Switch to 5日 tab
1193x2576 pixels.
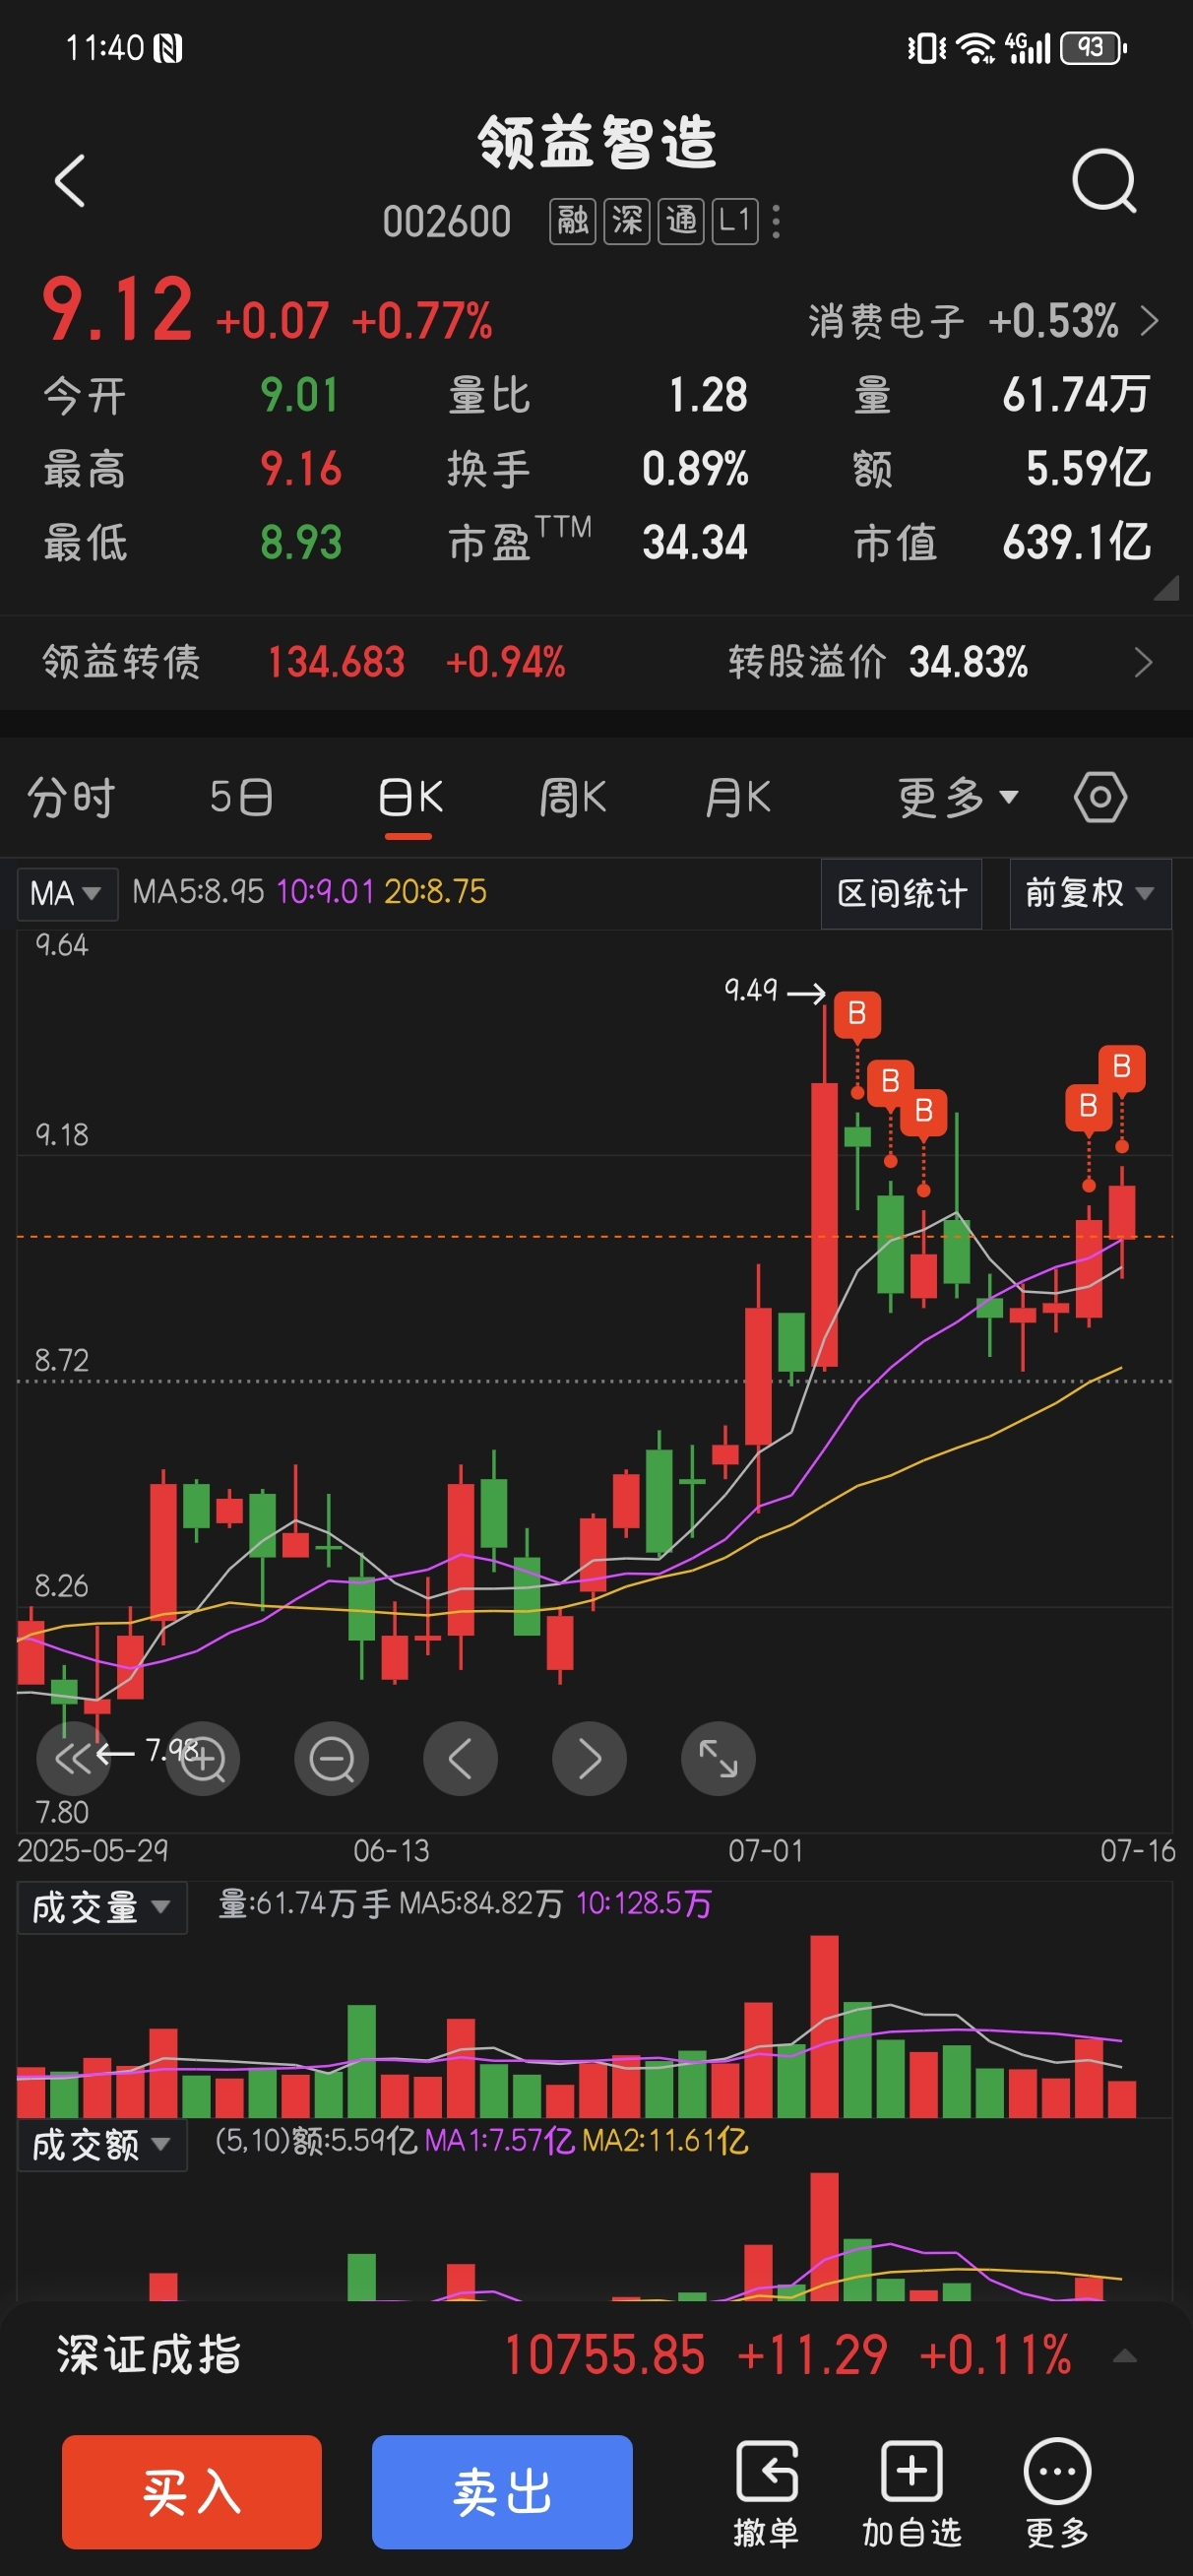click(x=241, y=797)
